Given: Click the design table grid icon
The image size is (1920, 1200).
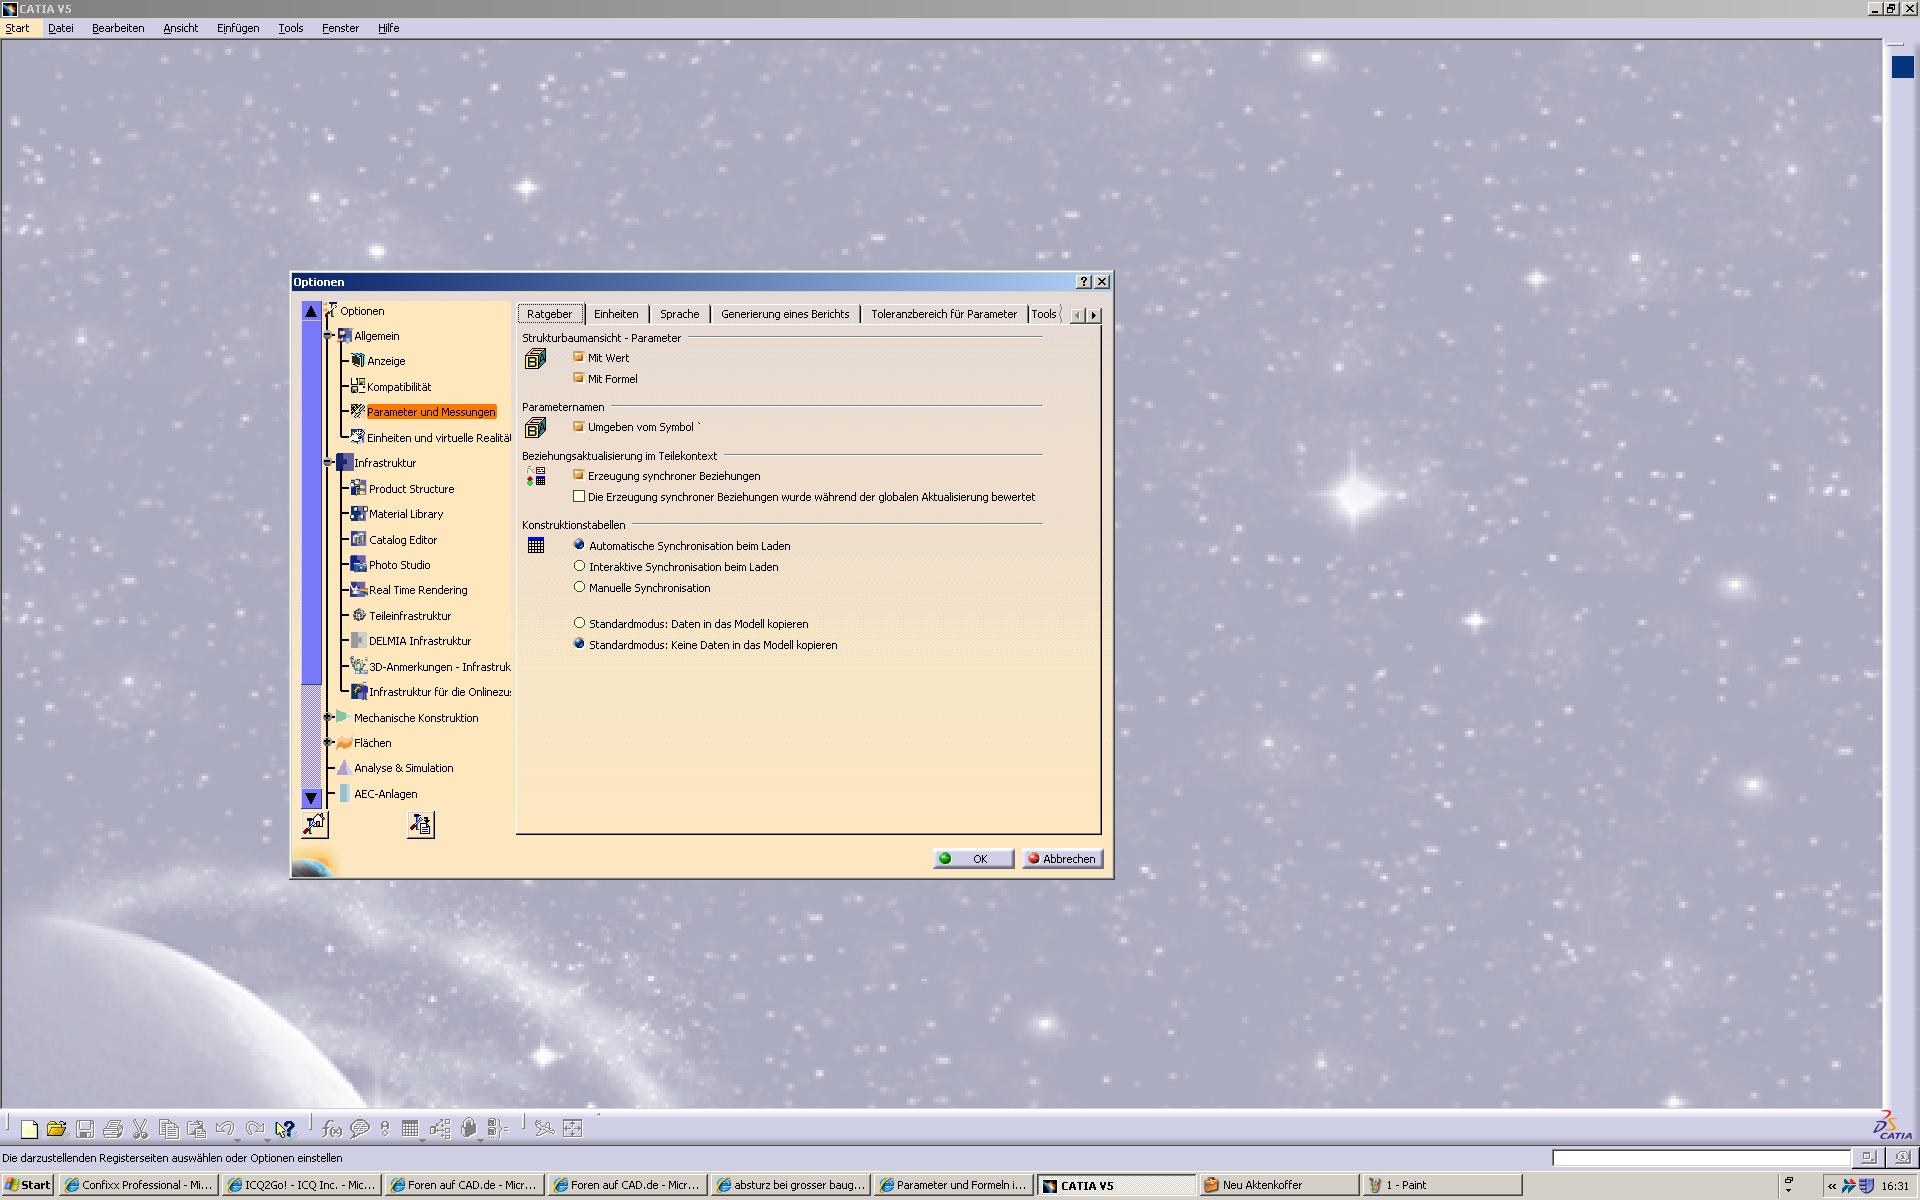Looking at the screenshot, I should point(410,1128).
